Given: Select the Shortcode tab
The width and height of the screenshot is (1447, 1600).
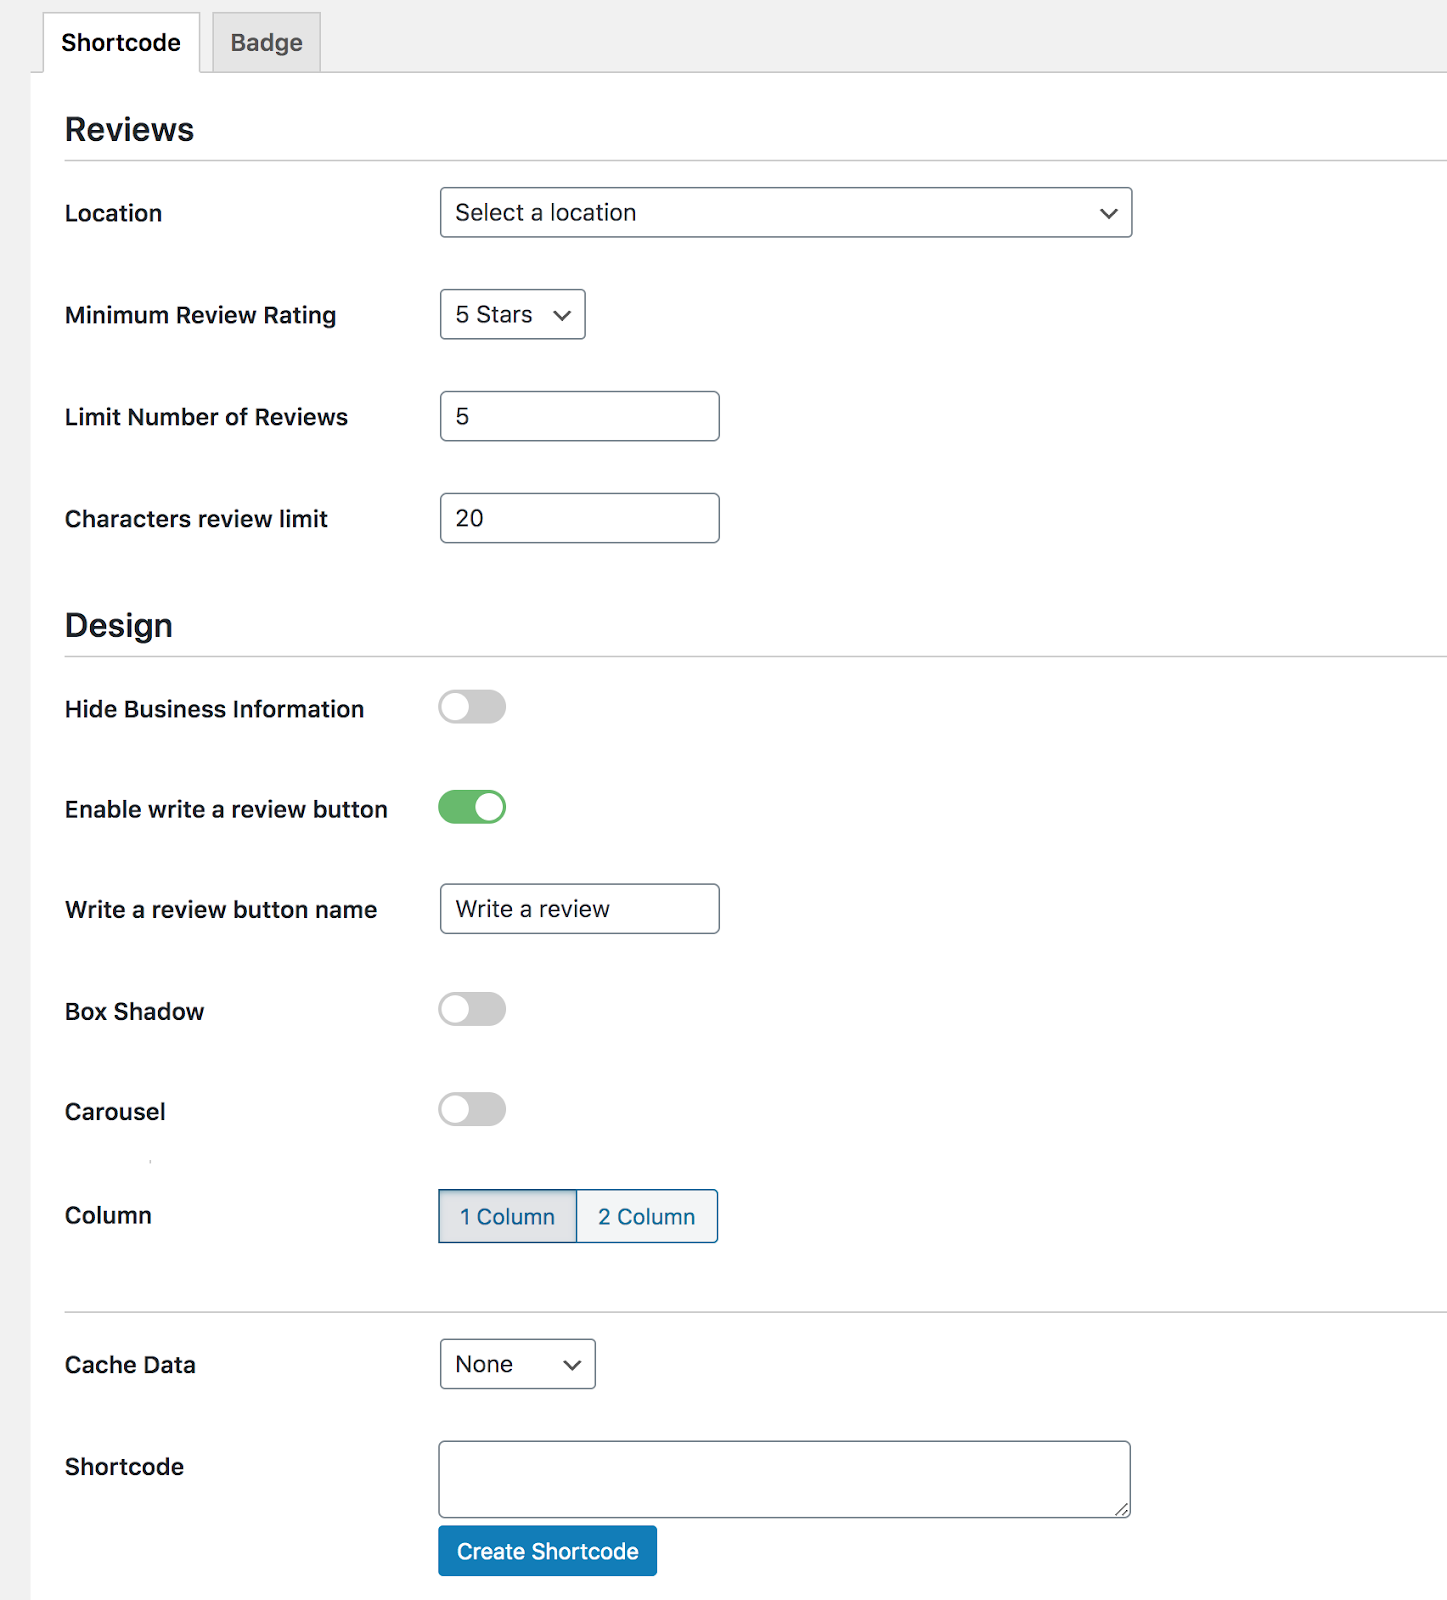Looking at the screenshot, I should [x=121, y=43].
